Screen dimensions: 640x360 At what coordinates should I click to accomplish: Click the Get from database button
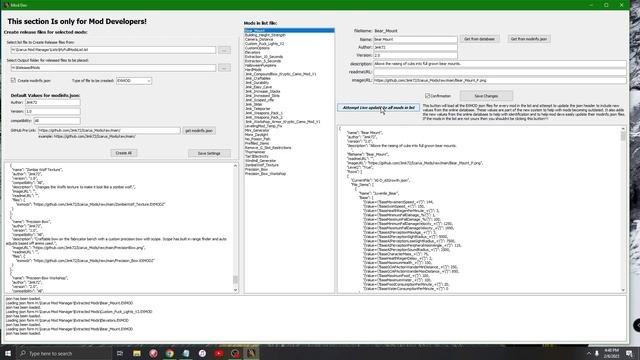[x=480, y=39]
